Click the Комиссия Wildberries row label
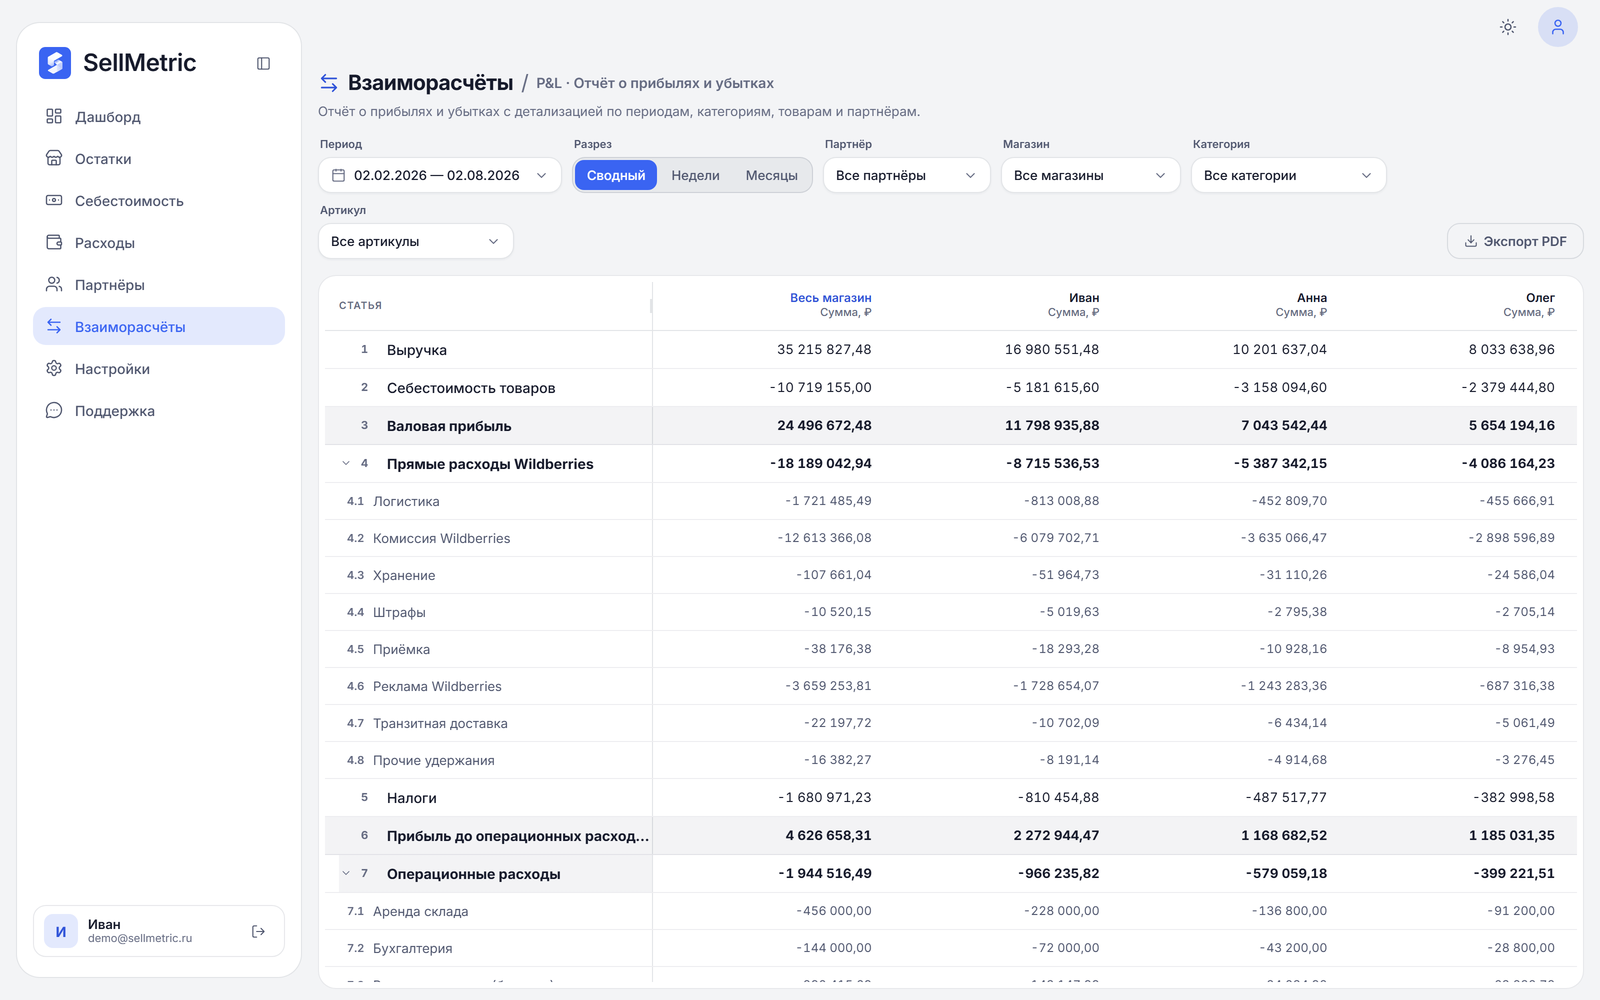This screenshot has width=1600, height=1000. point(441,538)
